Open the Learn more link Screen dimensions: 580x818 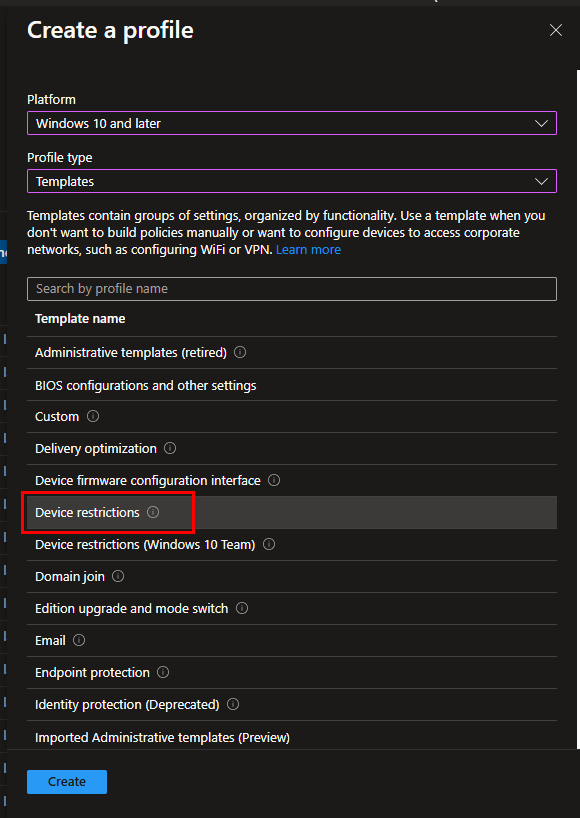coord(308,250)
